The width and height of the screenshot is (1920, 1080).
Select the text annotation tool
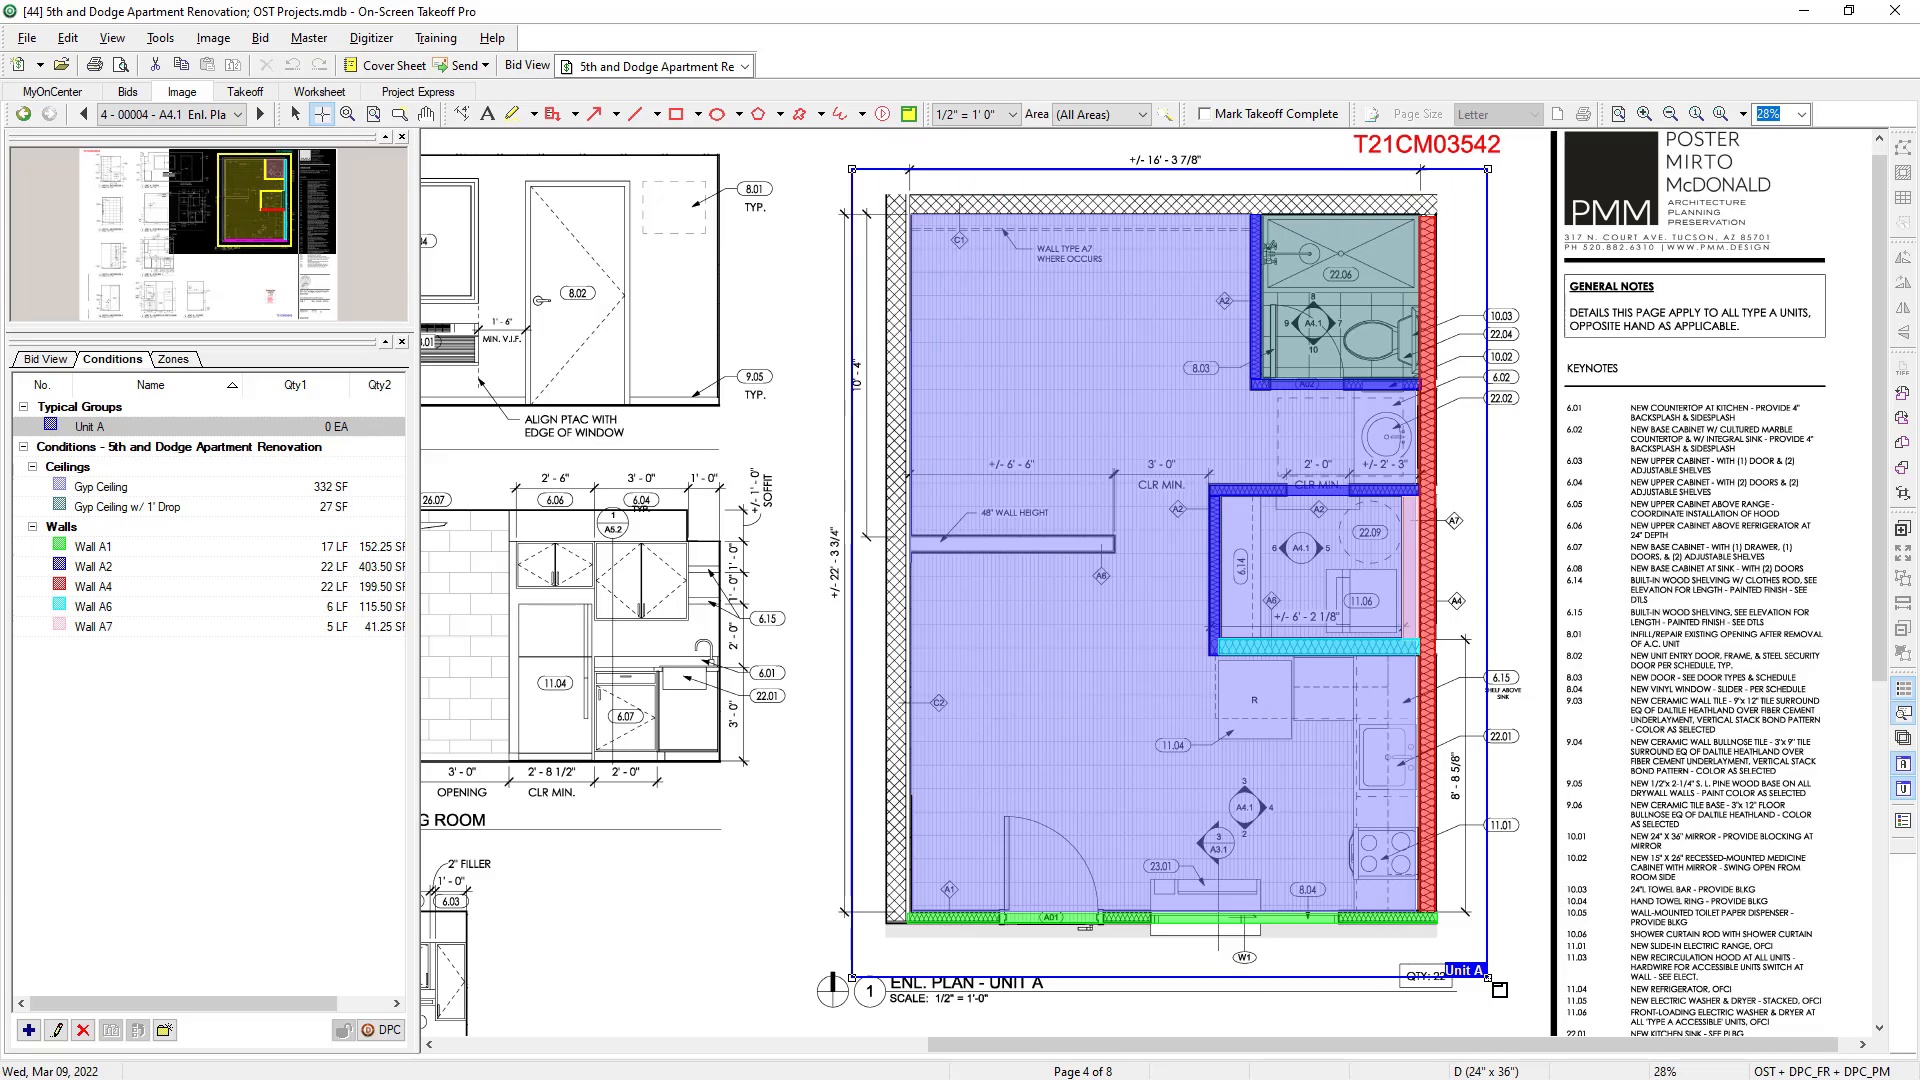(487, 114)
